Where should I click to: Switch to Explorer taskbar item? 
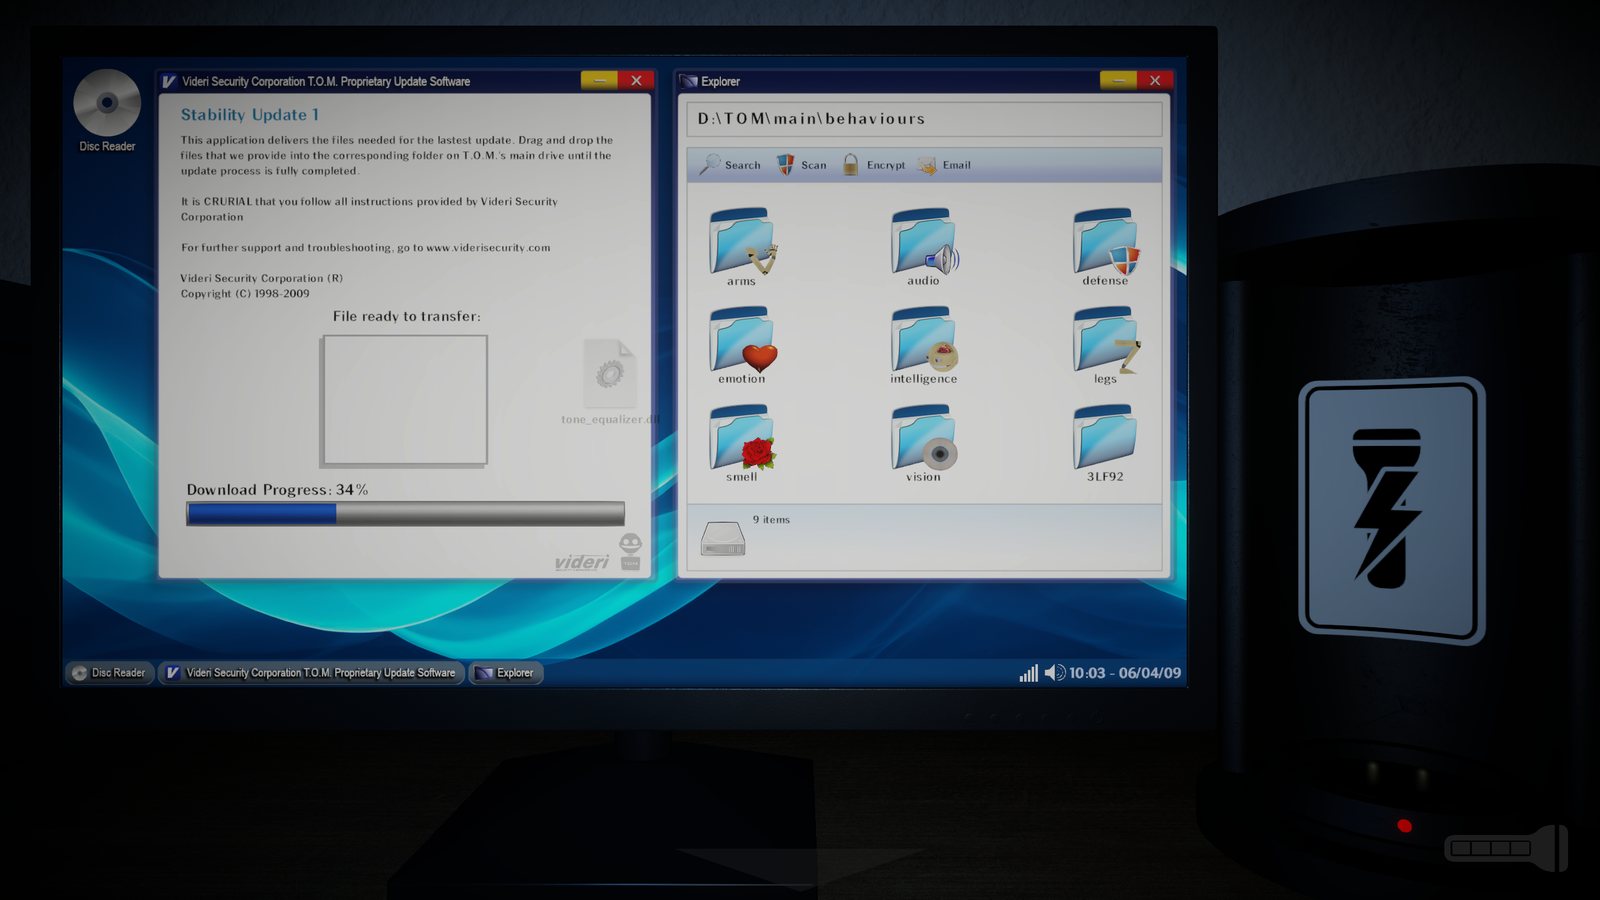(506, 673)
